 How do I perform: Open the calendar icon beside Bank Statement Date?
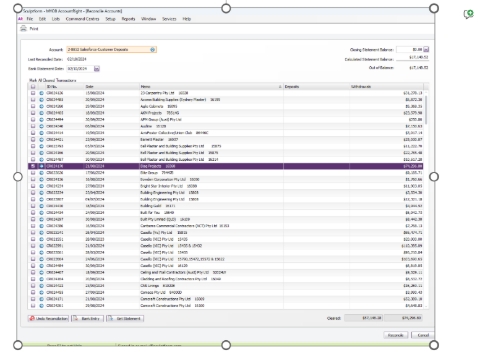click(x=97, y=69)
